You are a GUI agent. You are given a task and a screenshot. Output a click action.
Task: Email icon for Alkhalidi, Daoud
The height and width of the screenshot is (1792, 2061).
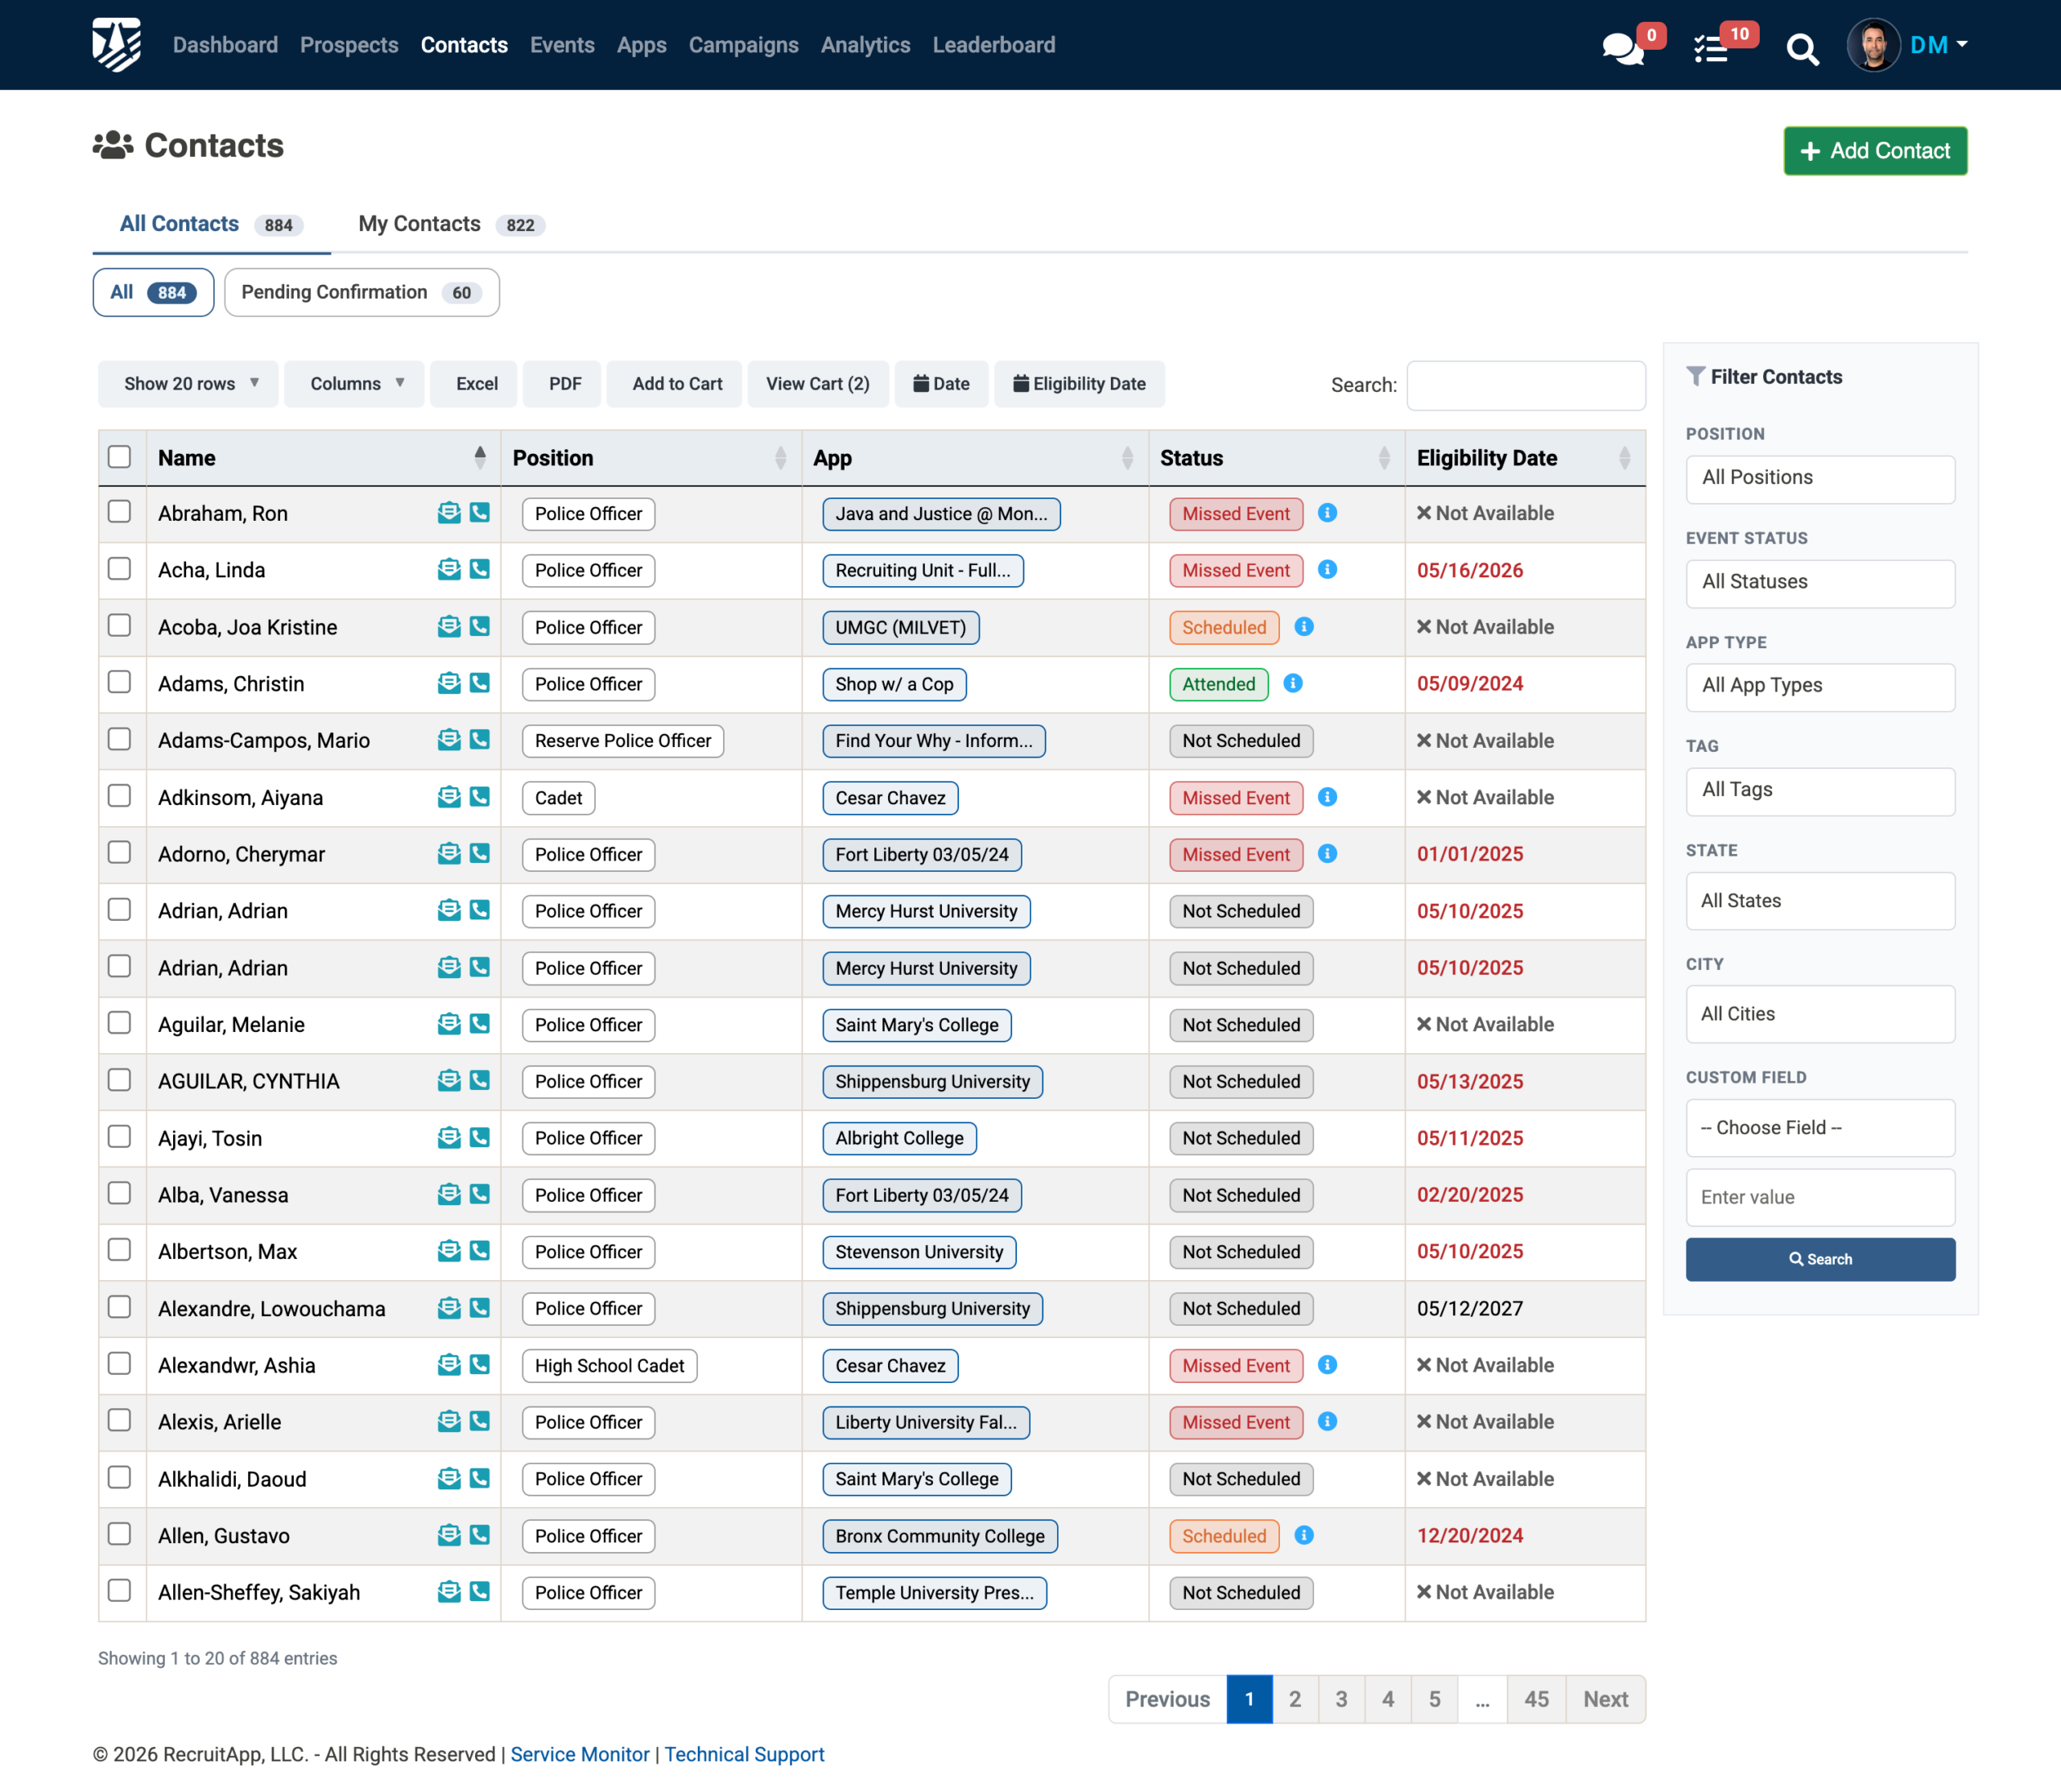coord(449,1478)
